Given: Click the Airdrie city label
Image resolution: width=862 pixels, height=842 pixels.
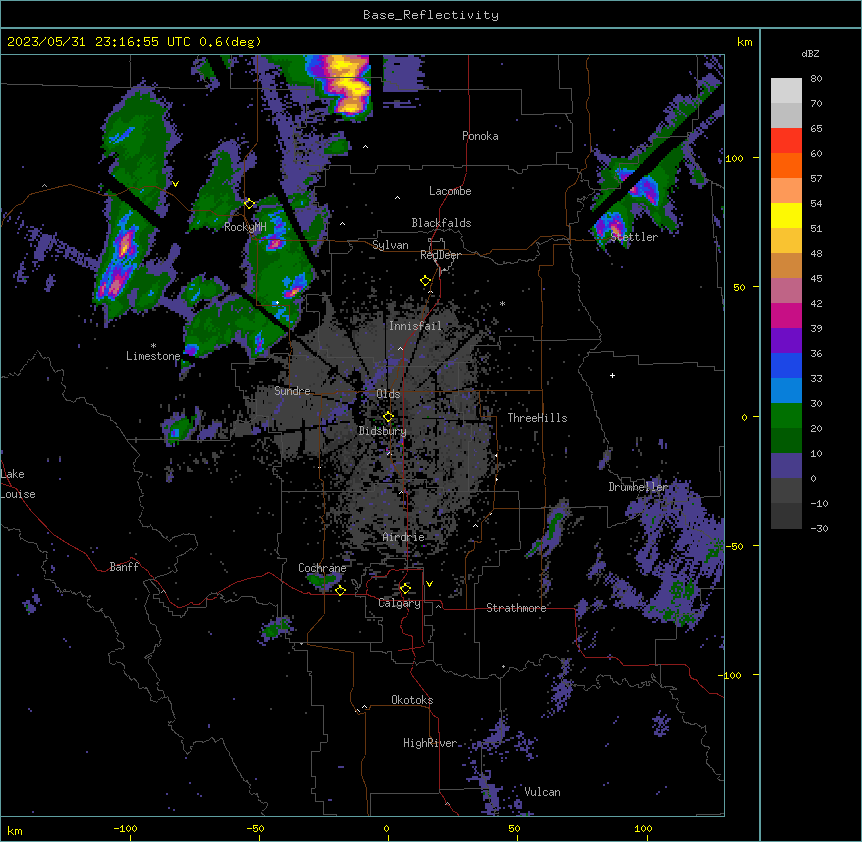Looking at the screenshot, I should pyautogui.click(x=403, y=537).
